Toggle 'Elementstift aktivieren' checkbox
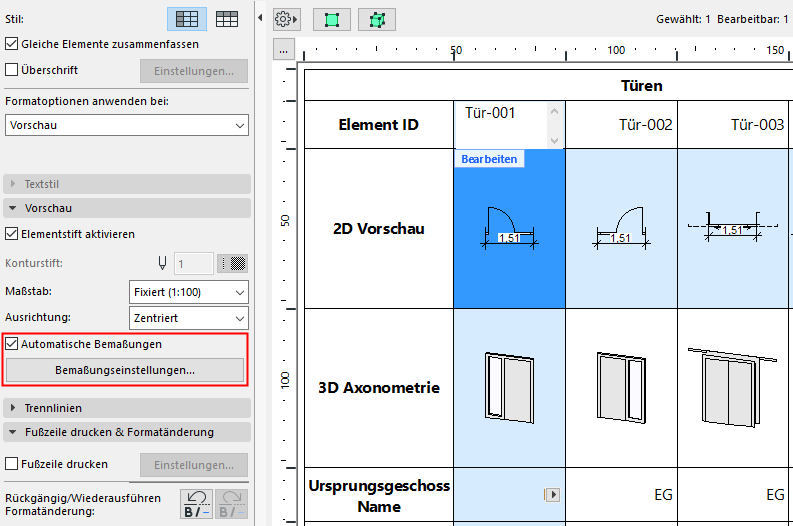This screenshot has width=793, height=526. tap(12, 234)
